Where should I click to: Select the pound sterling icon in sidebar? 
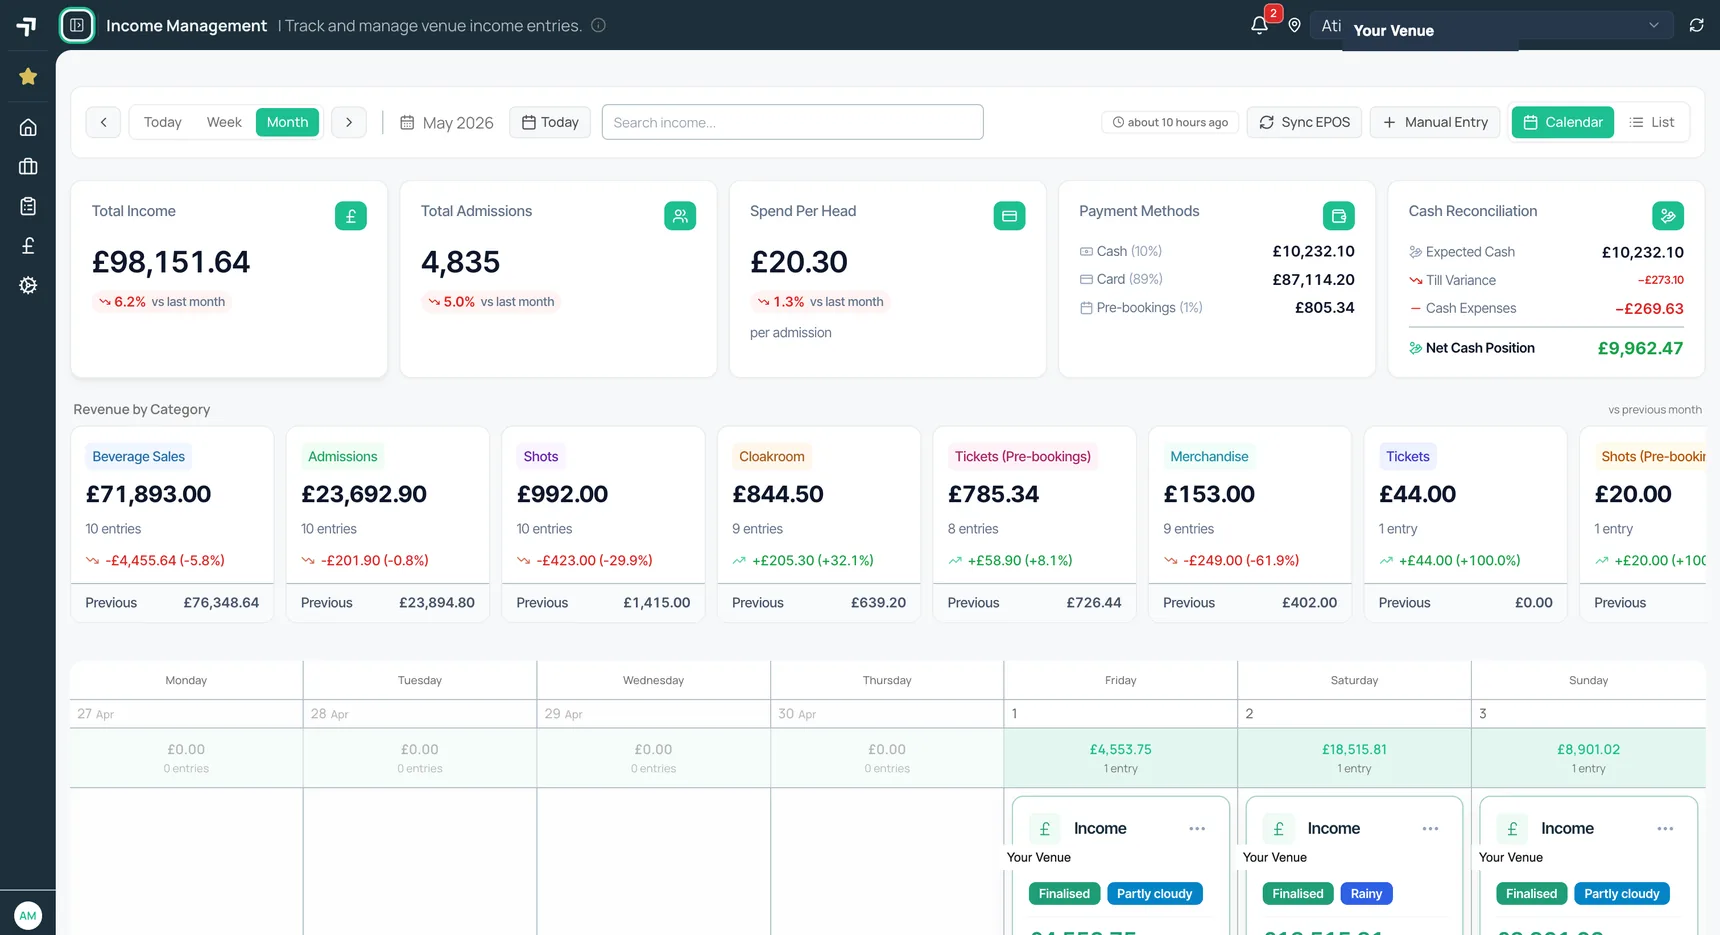(28, 246)
